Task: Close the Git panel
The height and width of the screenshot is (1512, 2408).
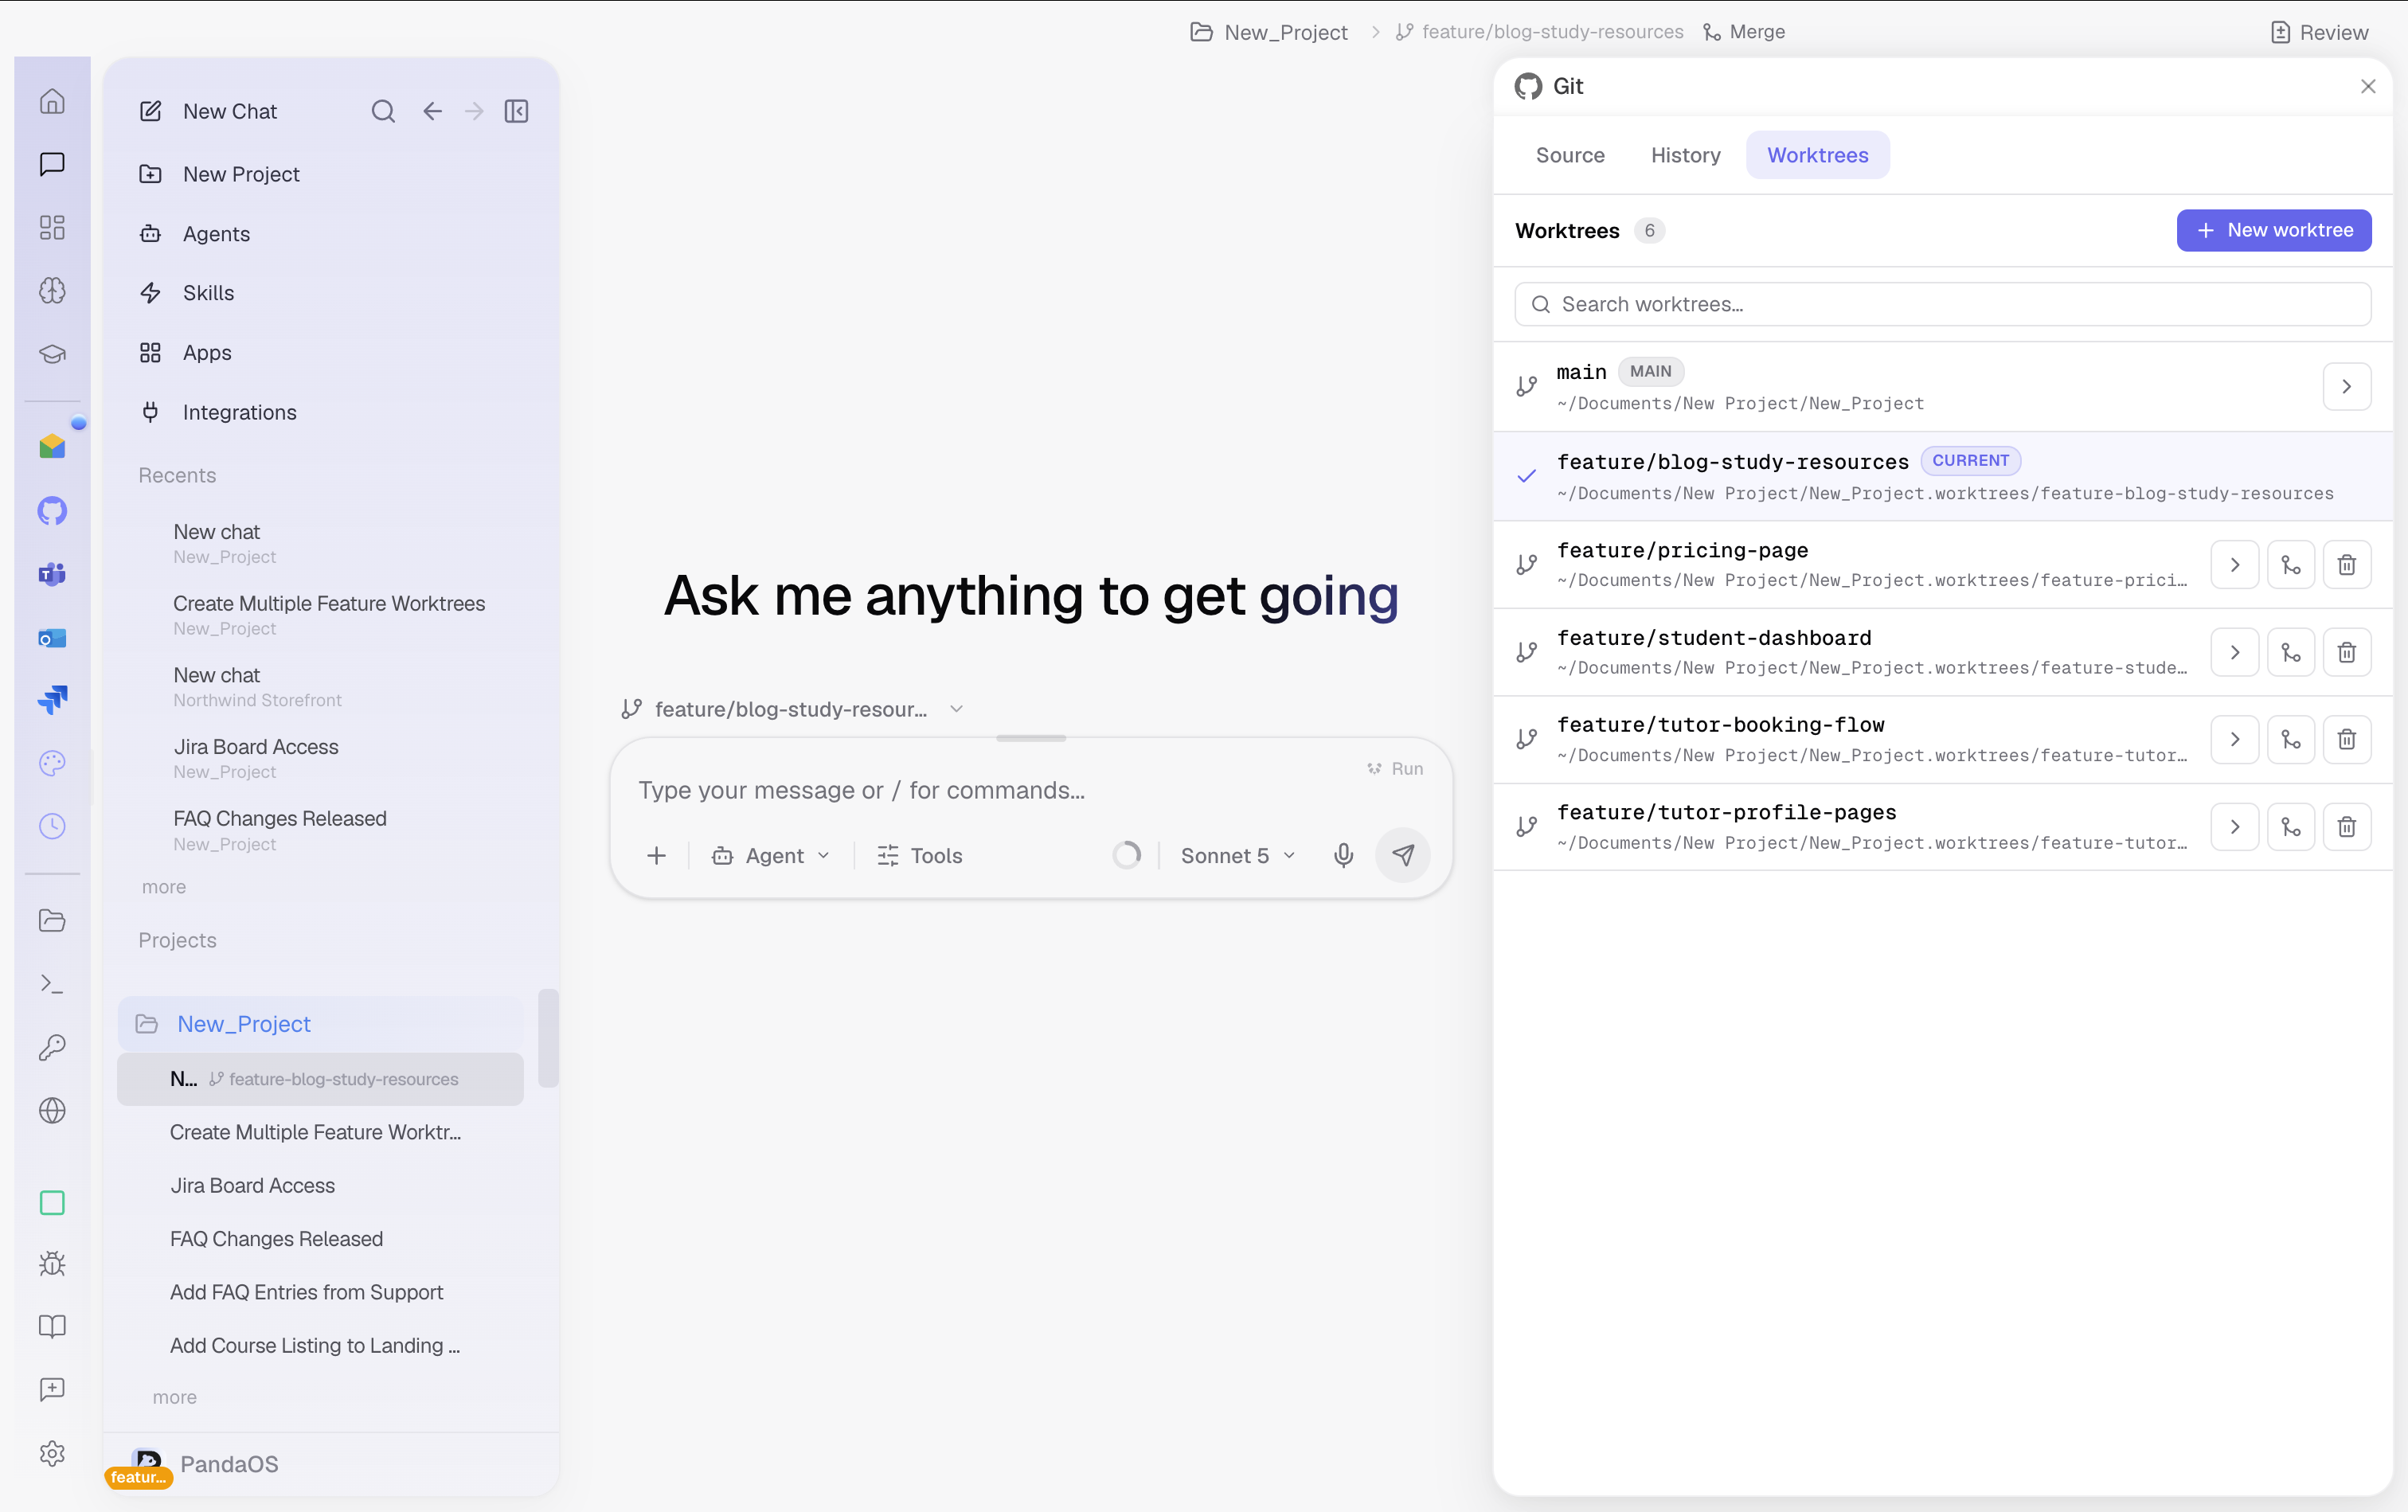Action: [2367, 86]
